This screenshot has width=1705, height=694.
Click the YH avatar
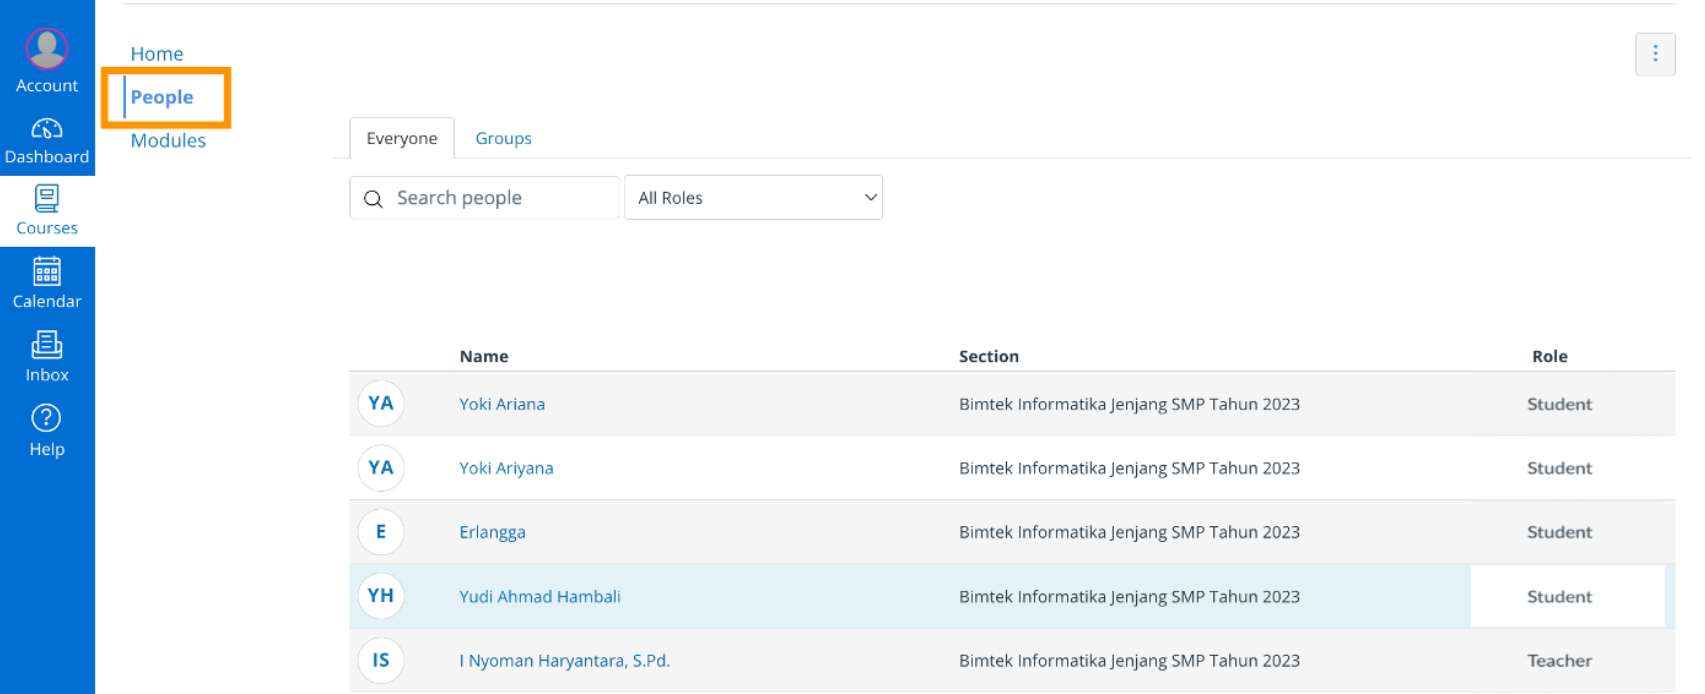click(x=381, y=596)
